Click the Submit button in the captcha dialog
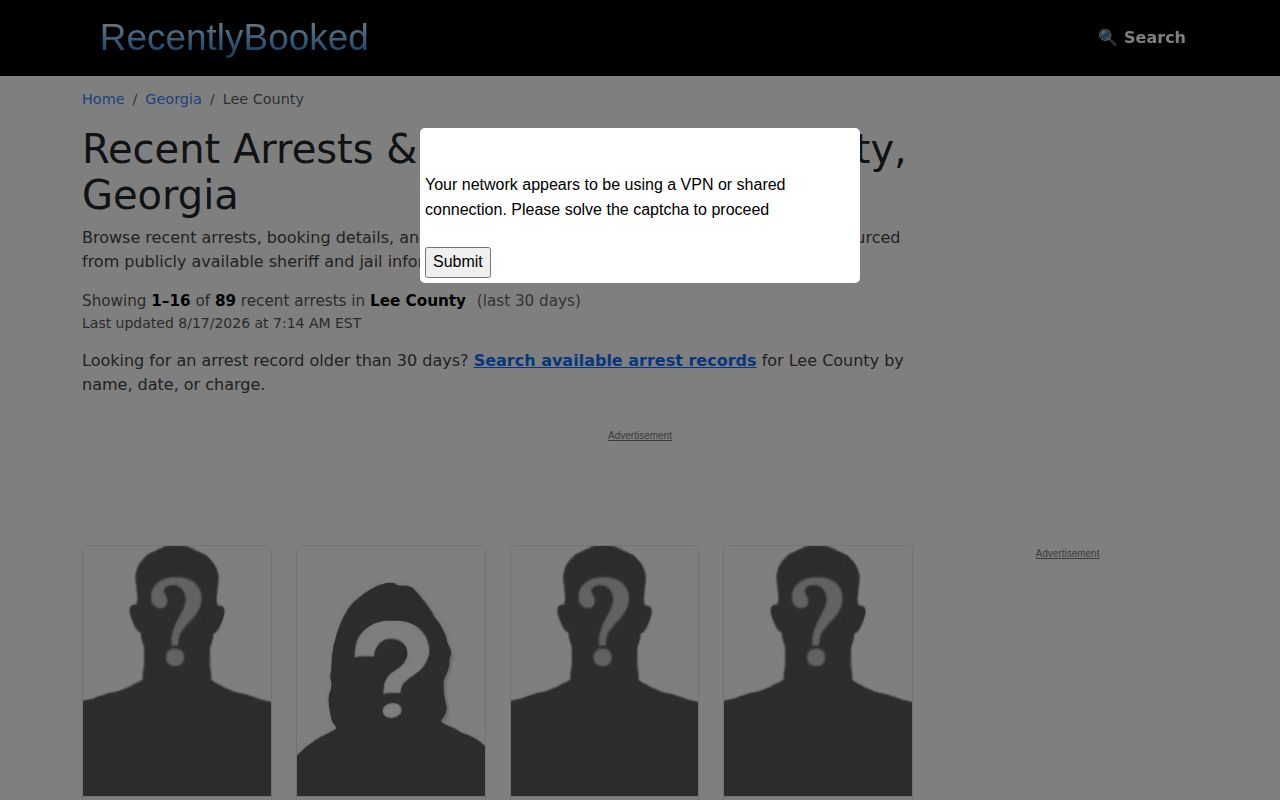 (458, 262)
